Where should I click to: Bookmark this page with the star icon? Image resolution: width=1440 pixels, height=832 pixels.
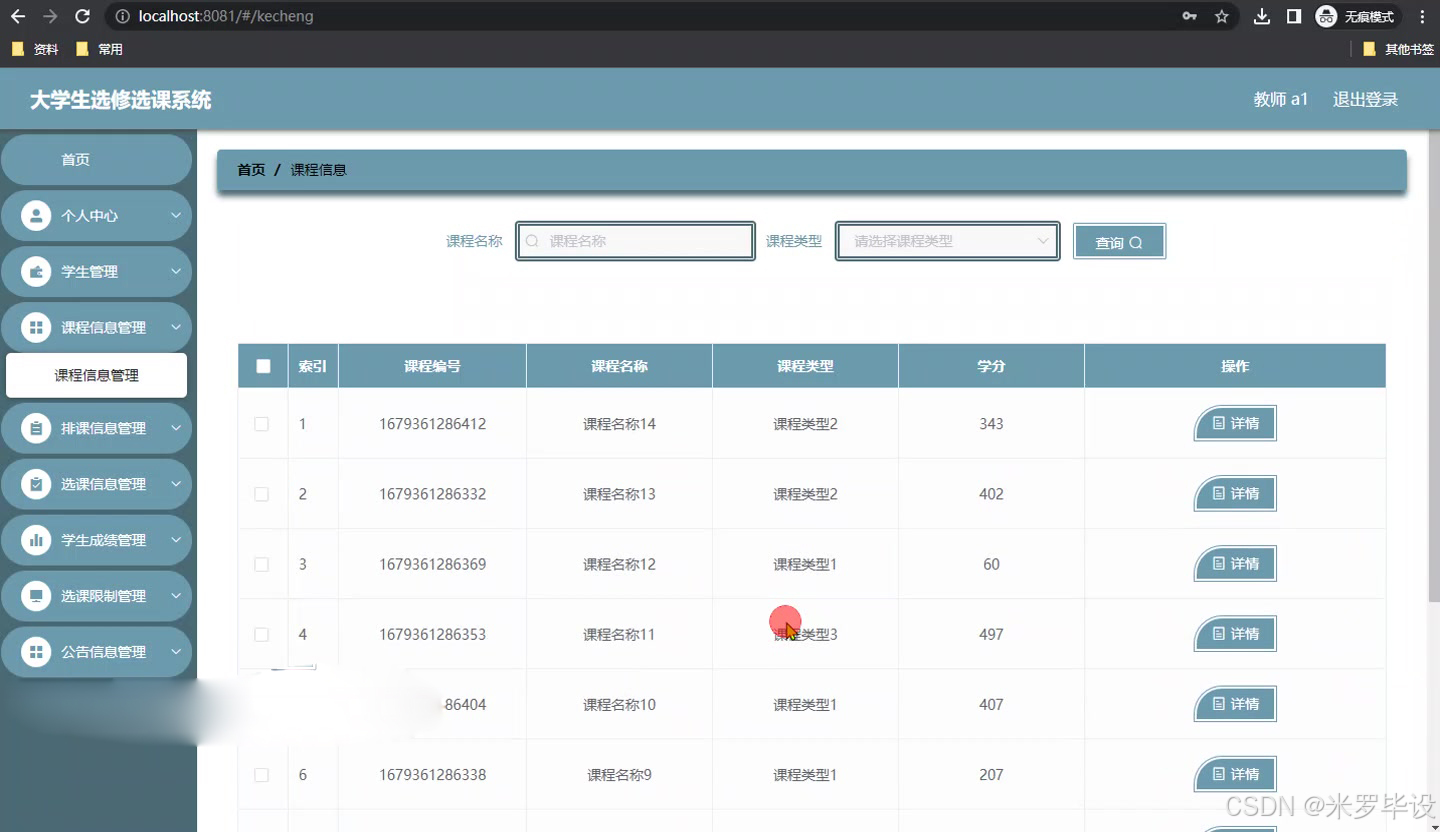[x=1221, y=16]
